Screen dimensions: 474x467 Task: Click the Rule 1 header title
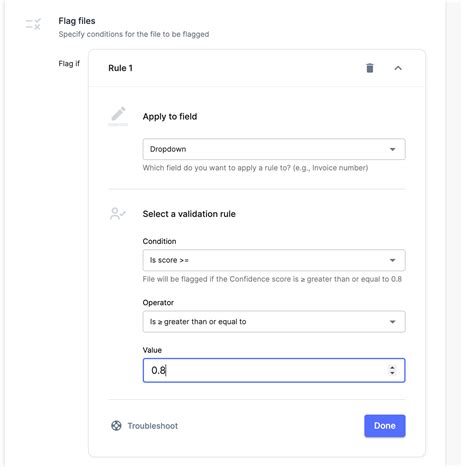click(x=120, y=68)
